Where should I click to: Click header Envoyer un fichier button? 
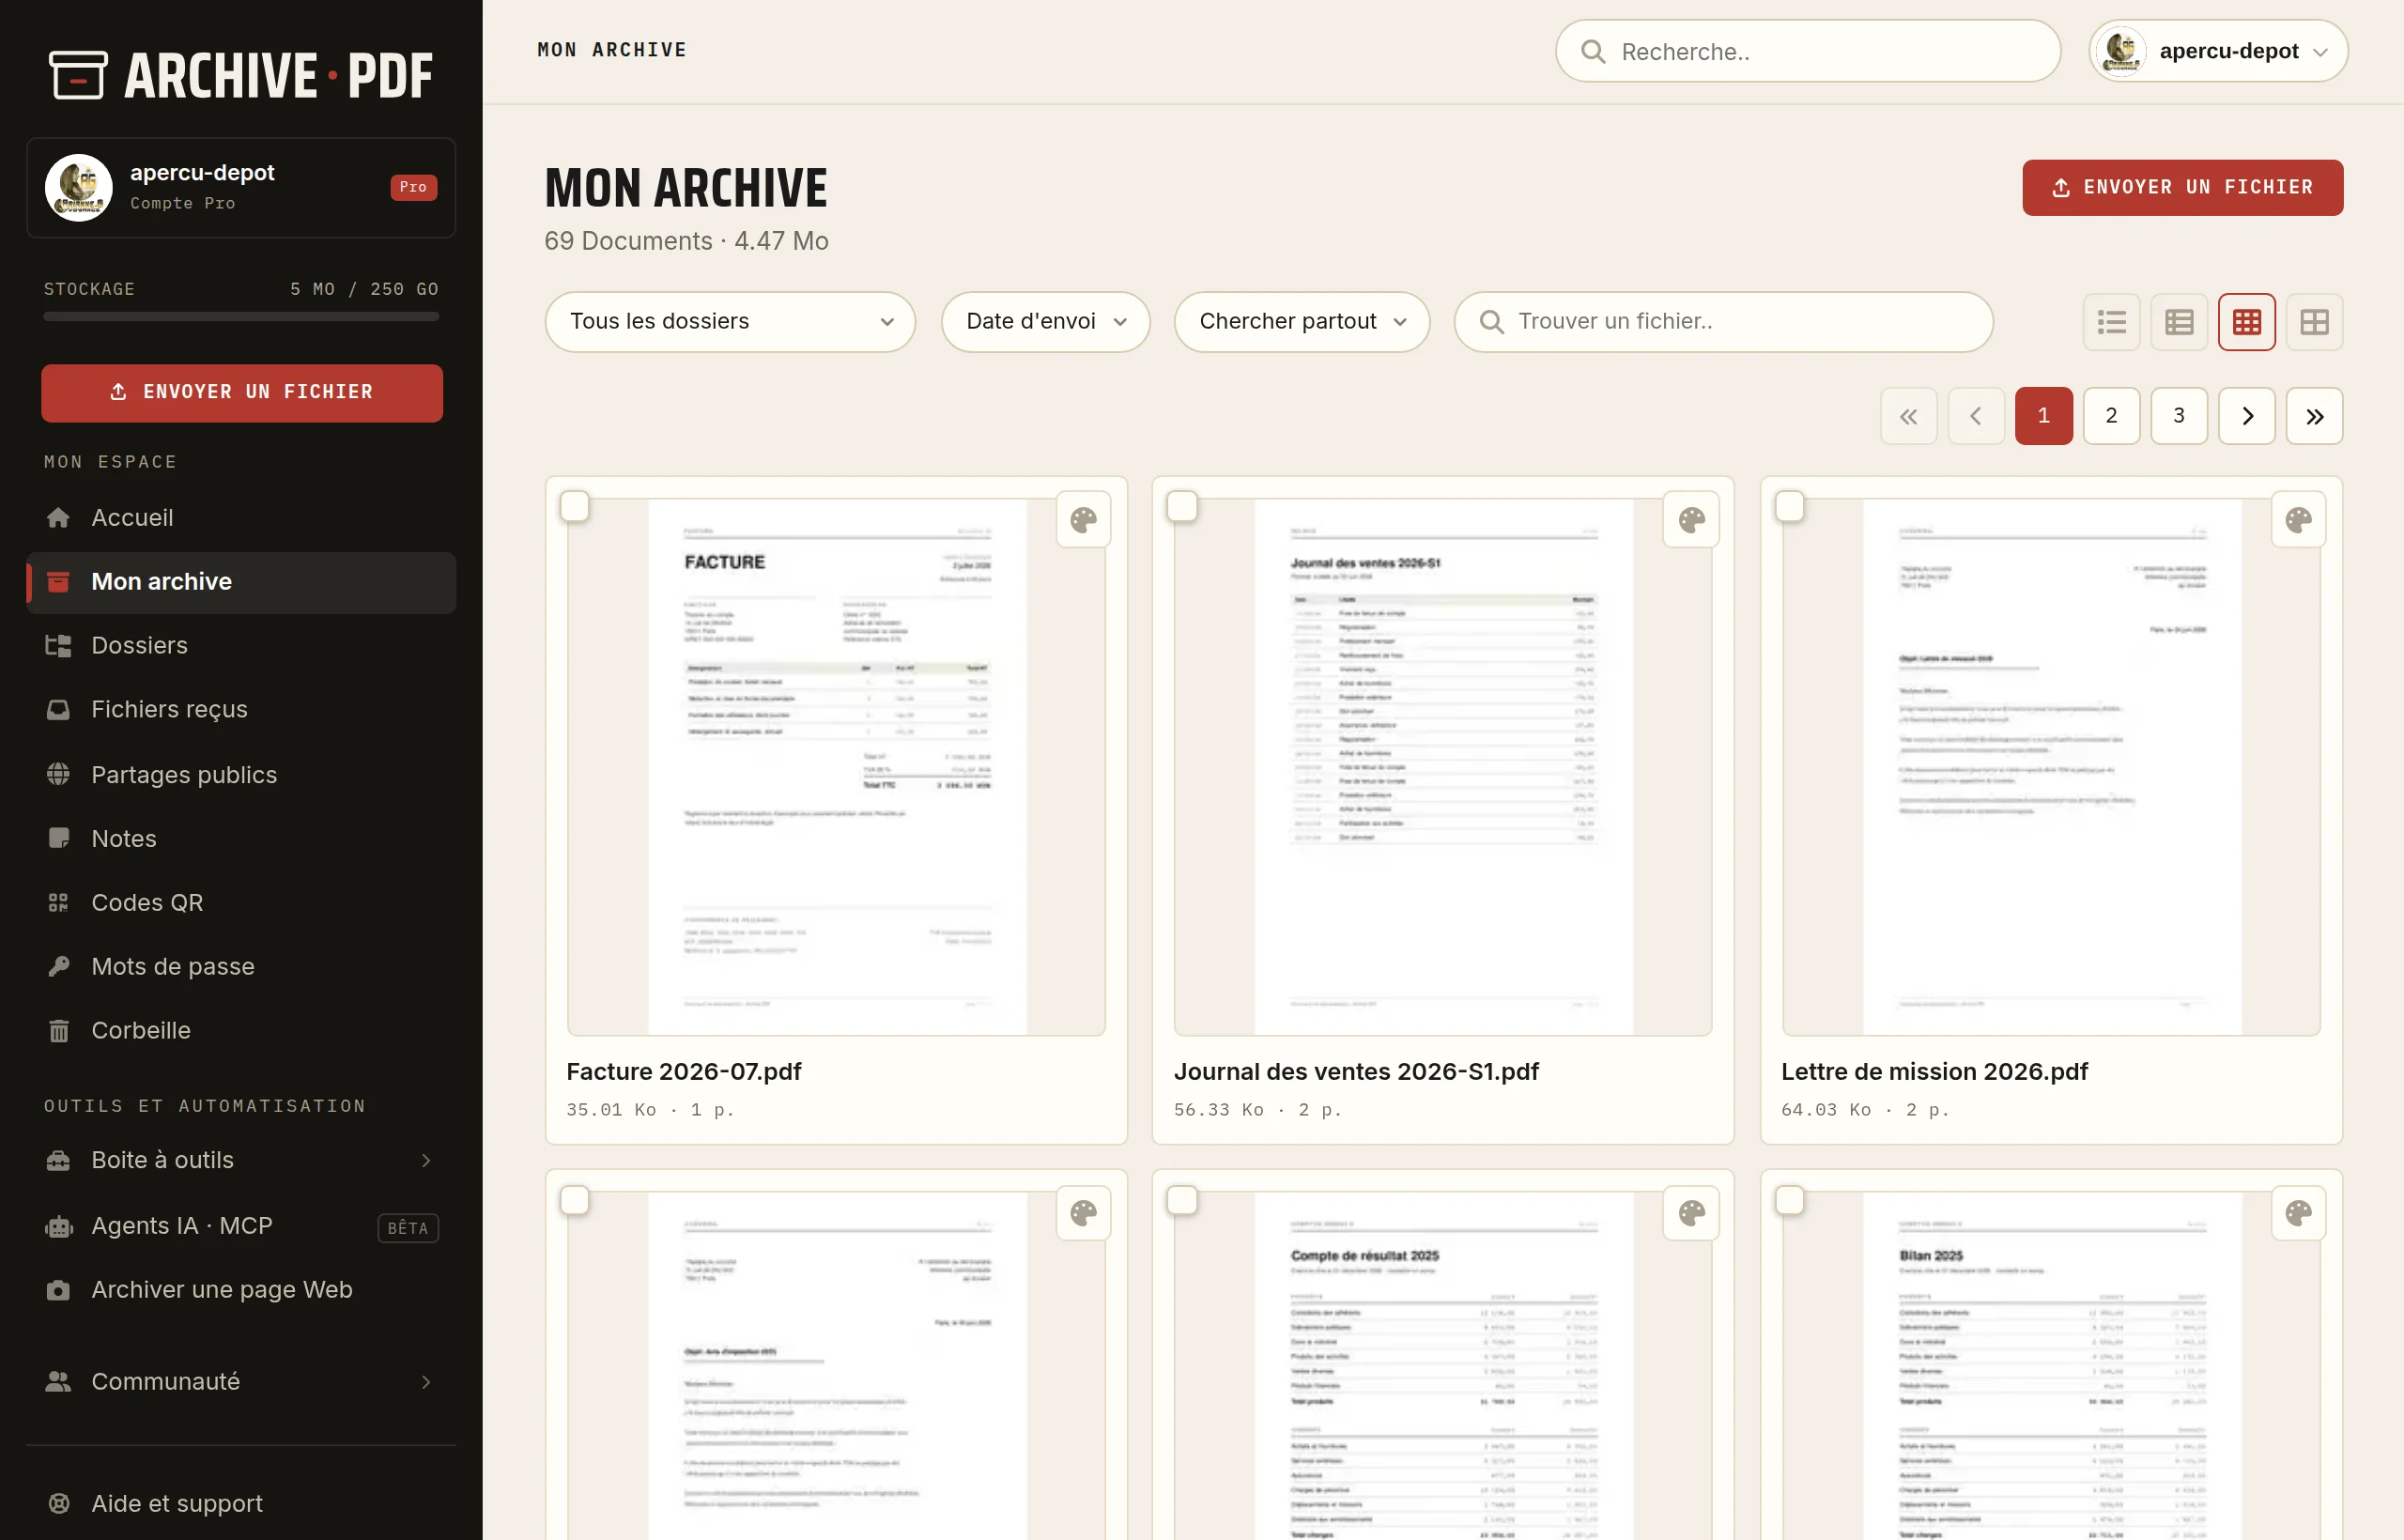click(2182, 187)
